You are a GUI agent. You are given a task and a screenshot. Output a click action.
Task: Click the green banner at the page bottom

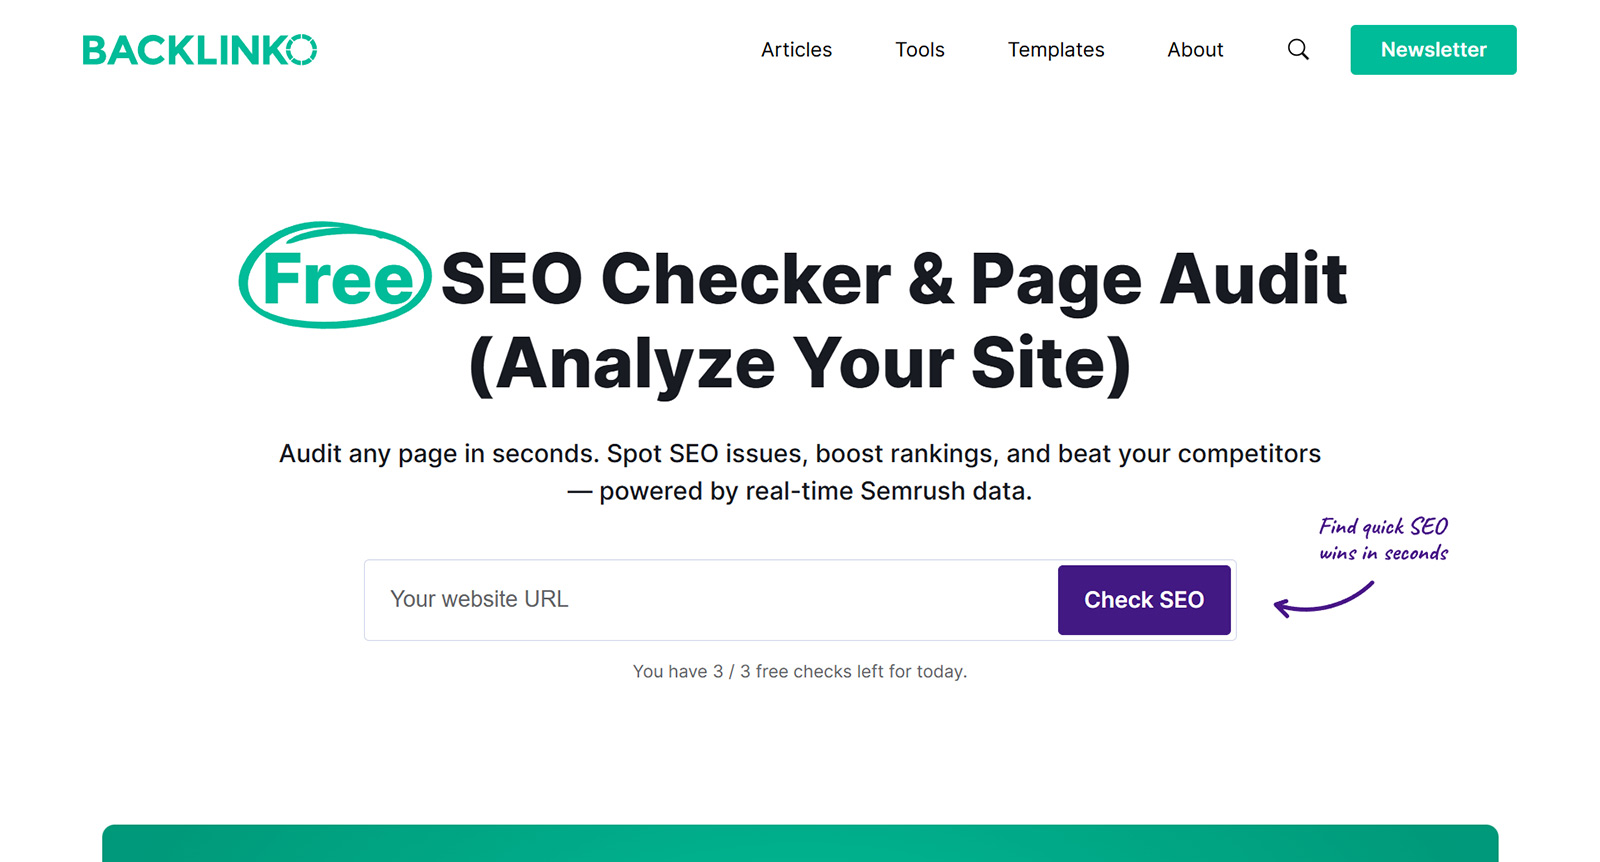coord(800,845)
